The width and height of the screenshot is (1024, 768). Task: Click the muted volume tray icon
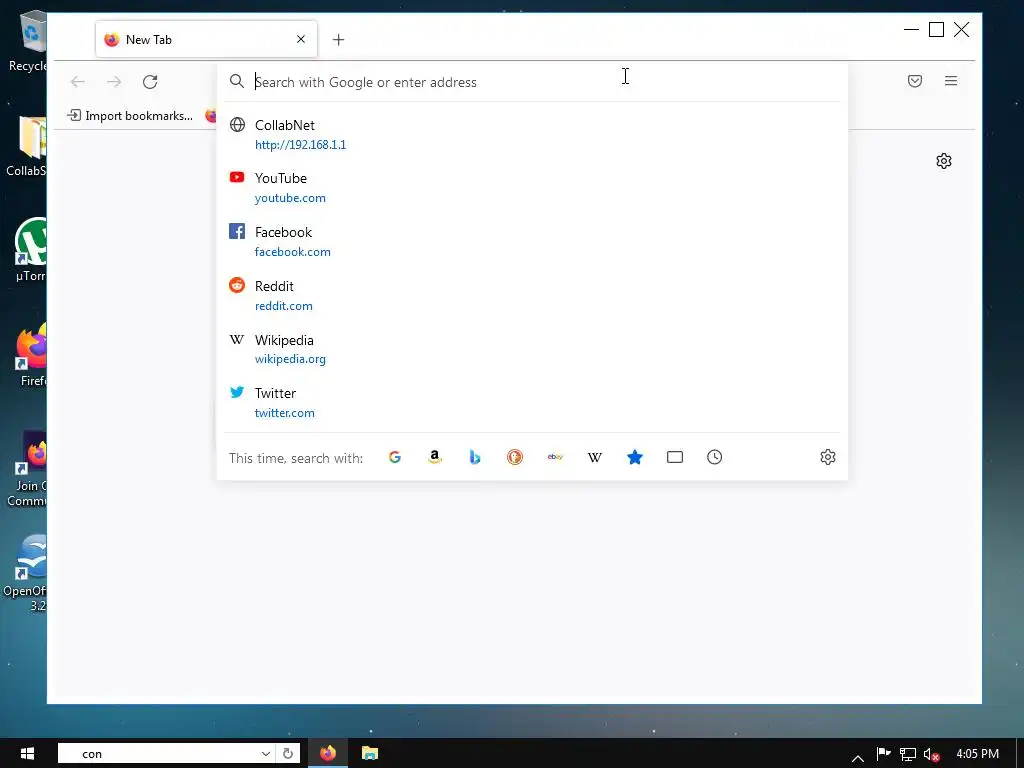931,754
